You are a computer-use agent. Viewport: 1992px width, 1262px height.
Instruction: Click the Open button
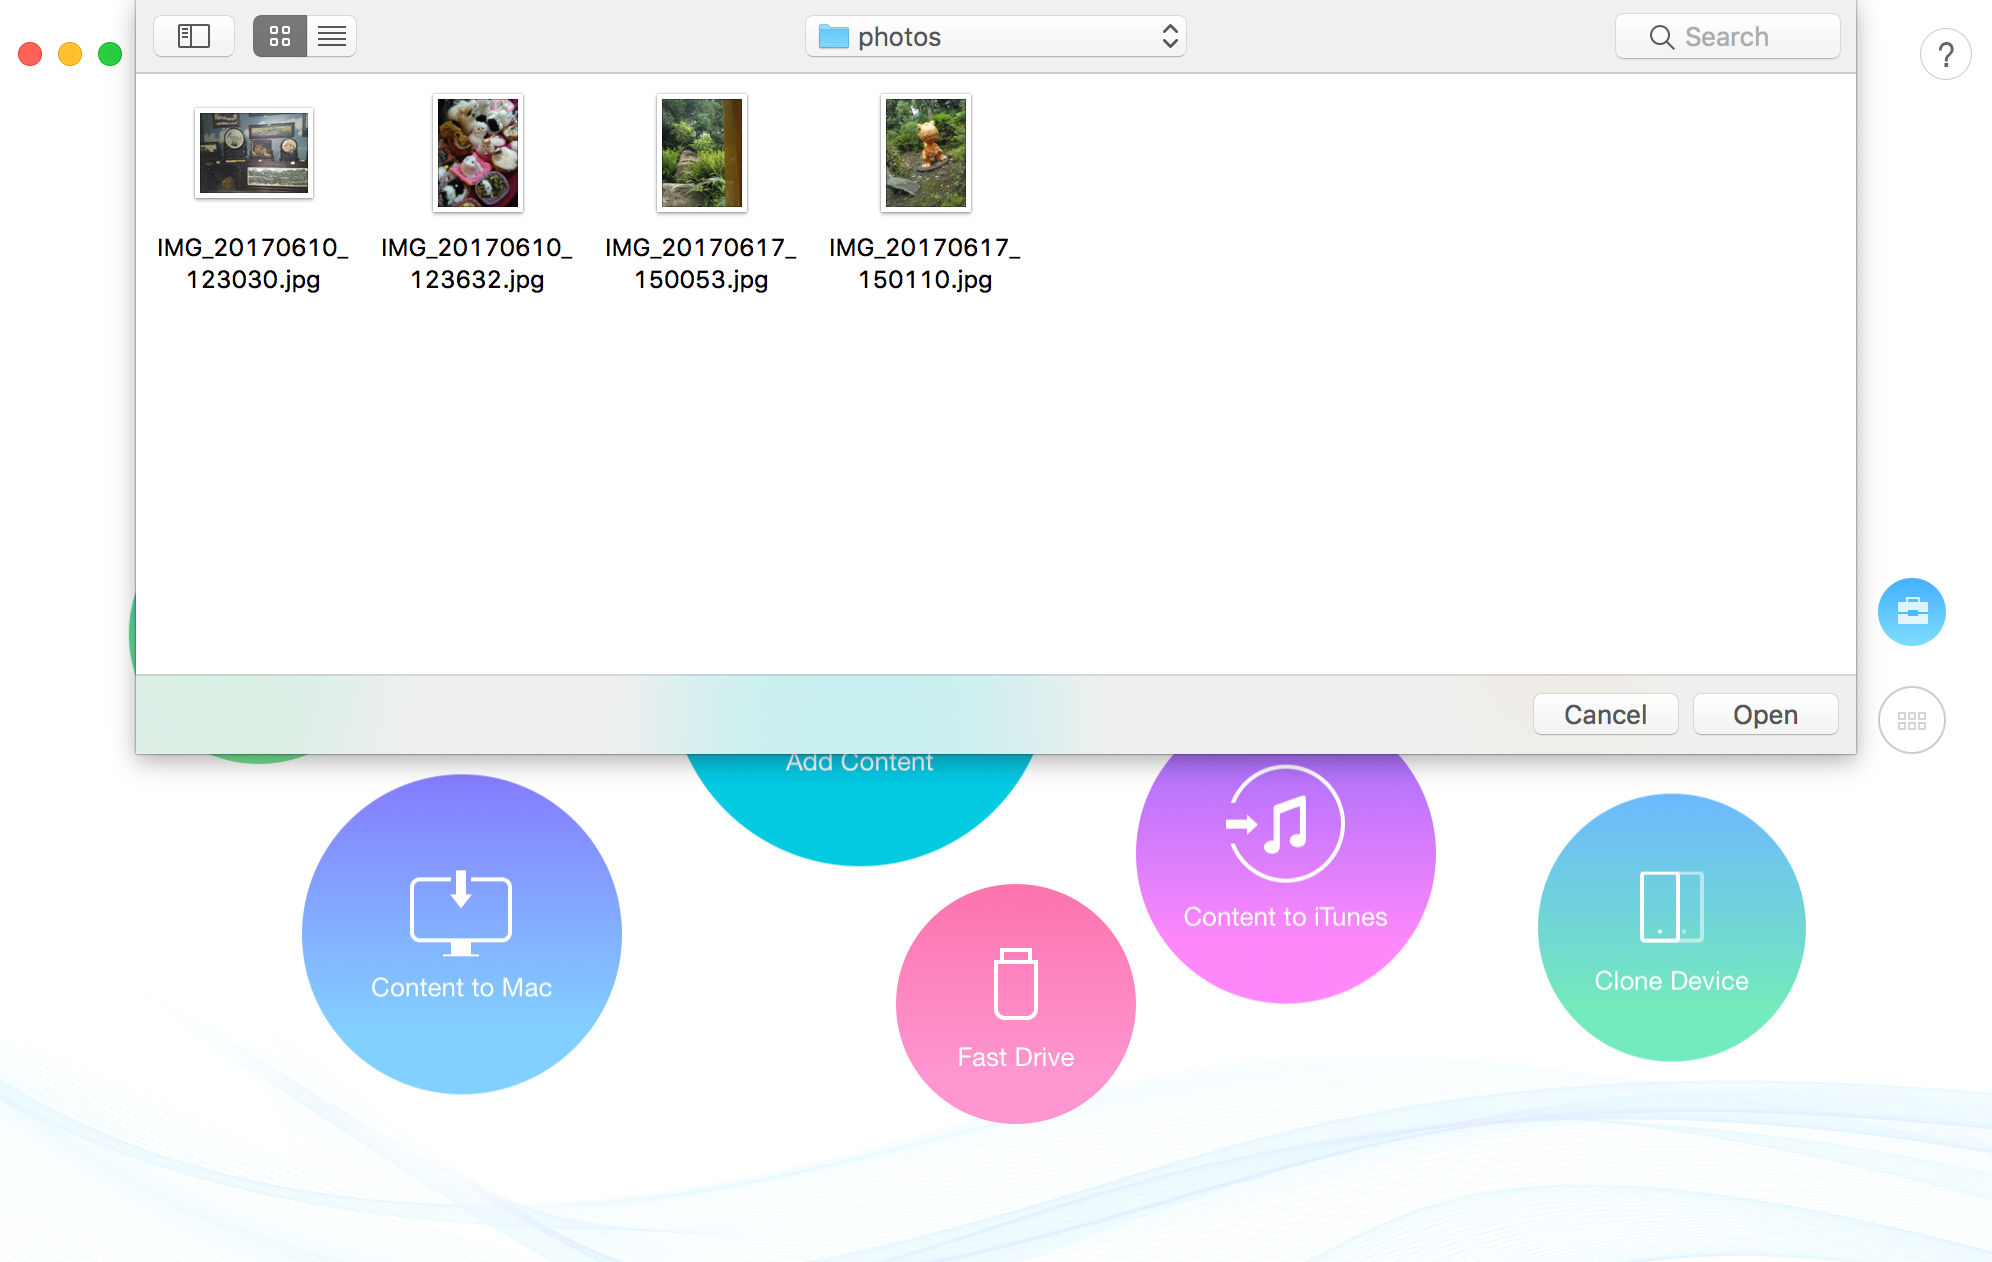click(1766, 715)
